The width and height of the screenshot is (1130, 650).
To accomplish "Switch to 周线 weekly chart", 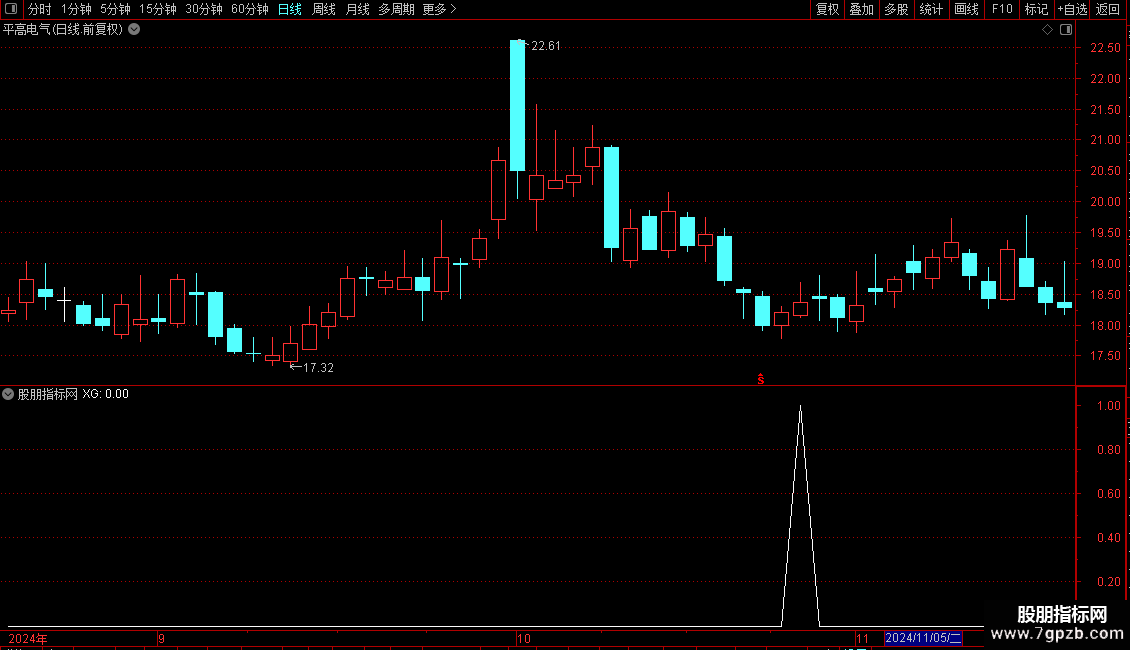I will (324, 9).
